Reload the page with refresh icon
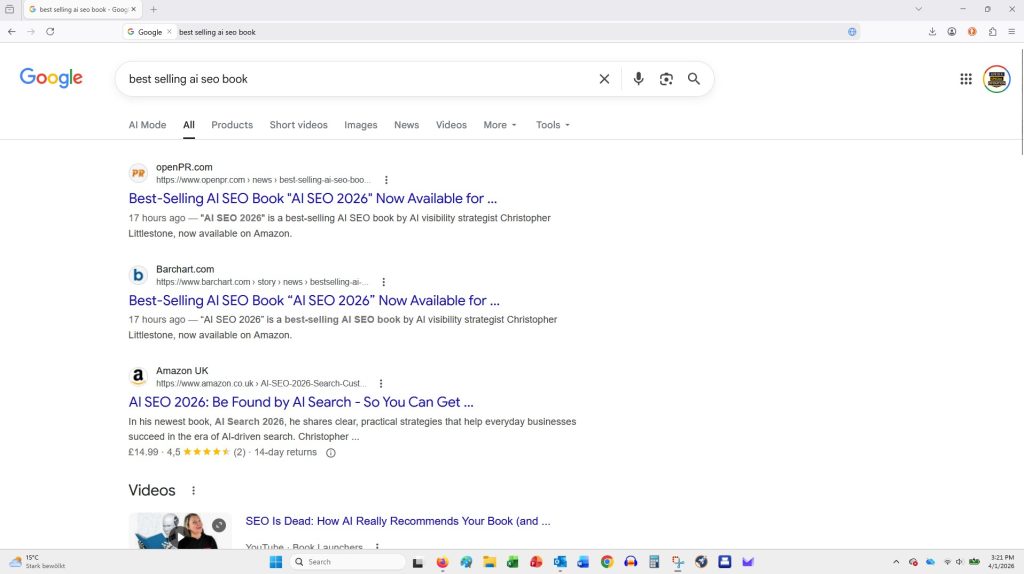1024x574 pixels. click(50, 31)
